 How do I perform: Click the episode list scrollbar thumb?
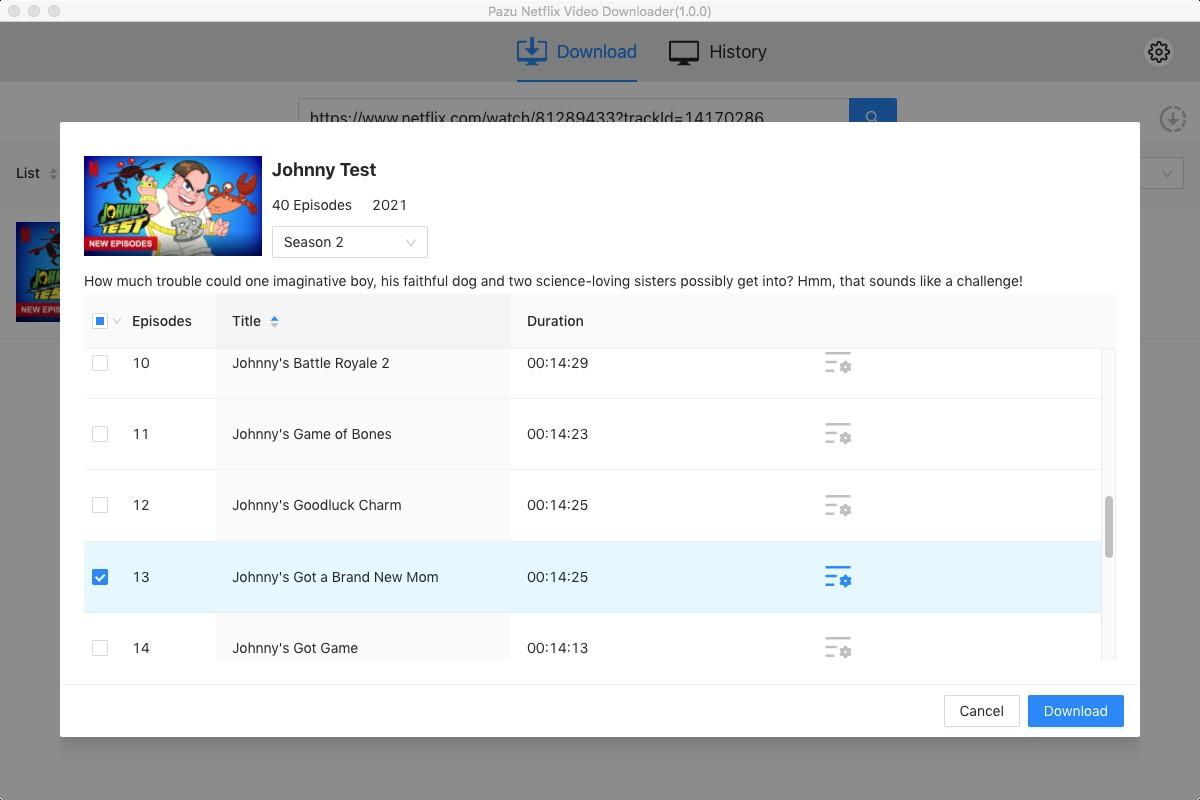[1108, 526]
